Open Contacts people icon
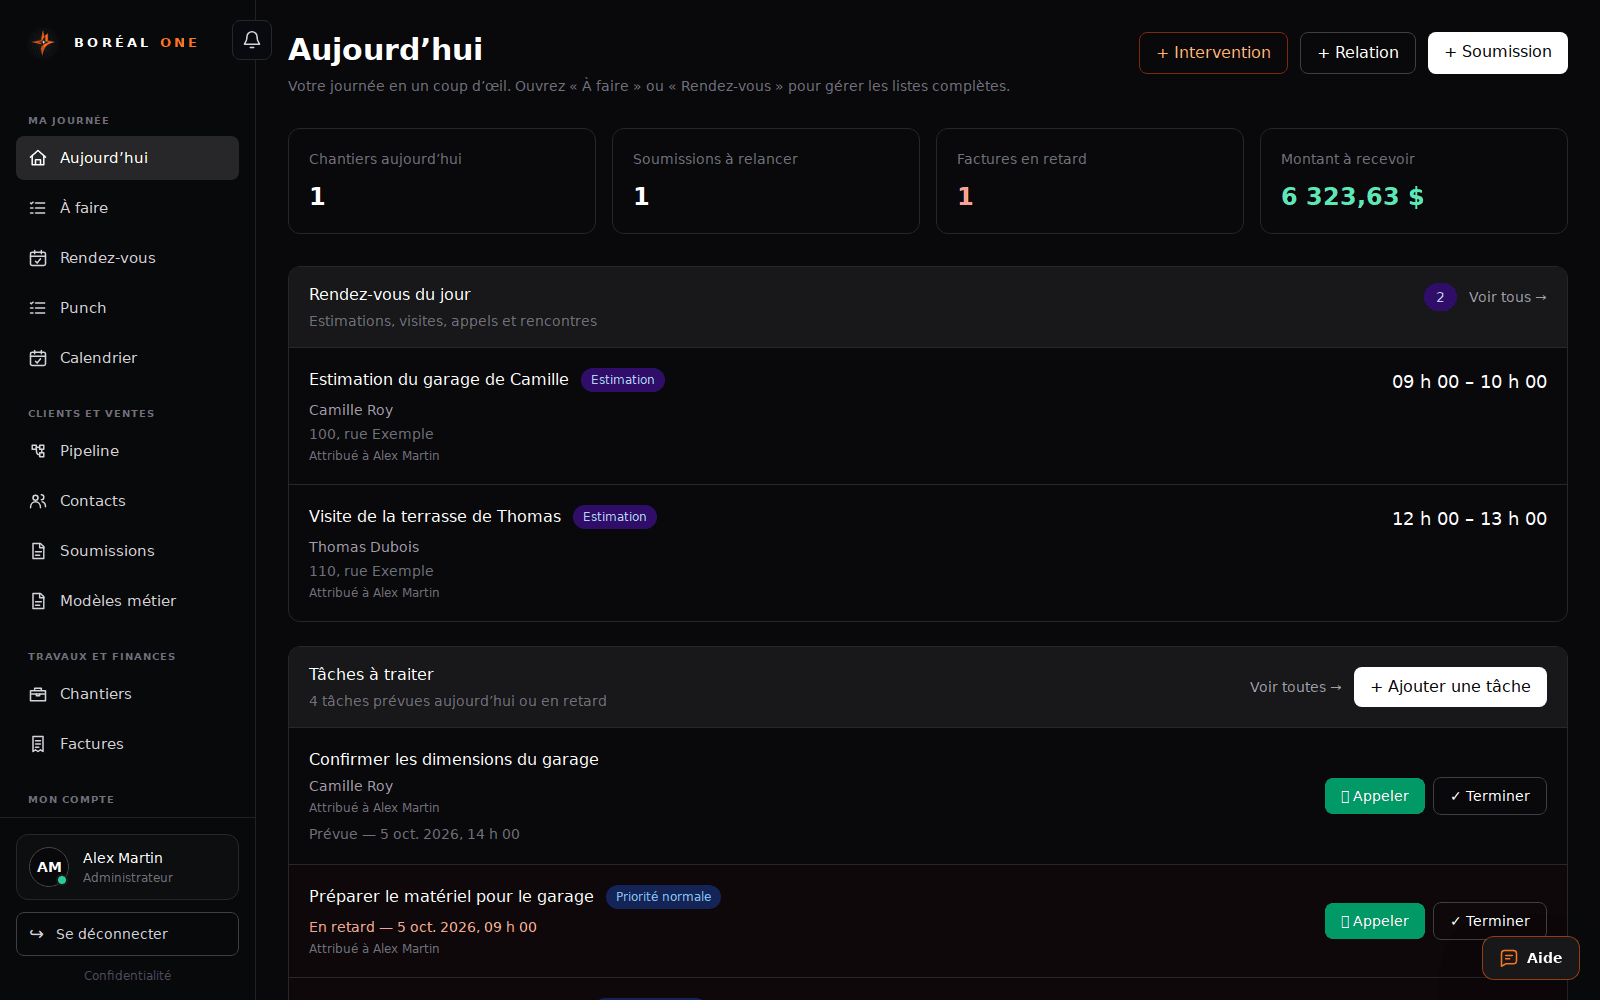Viewport: 1600px width, 1000px height. [38, 501]
